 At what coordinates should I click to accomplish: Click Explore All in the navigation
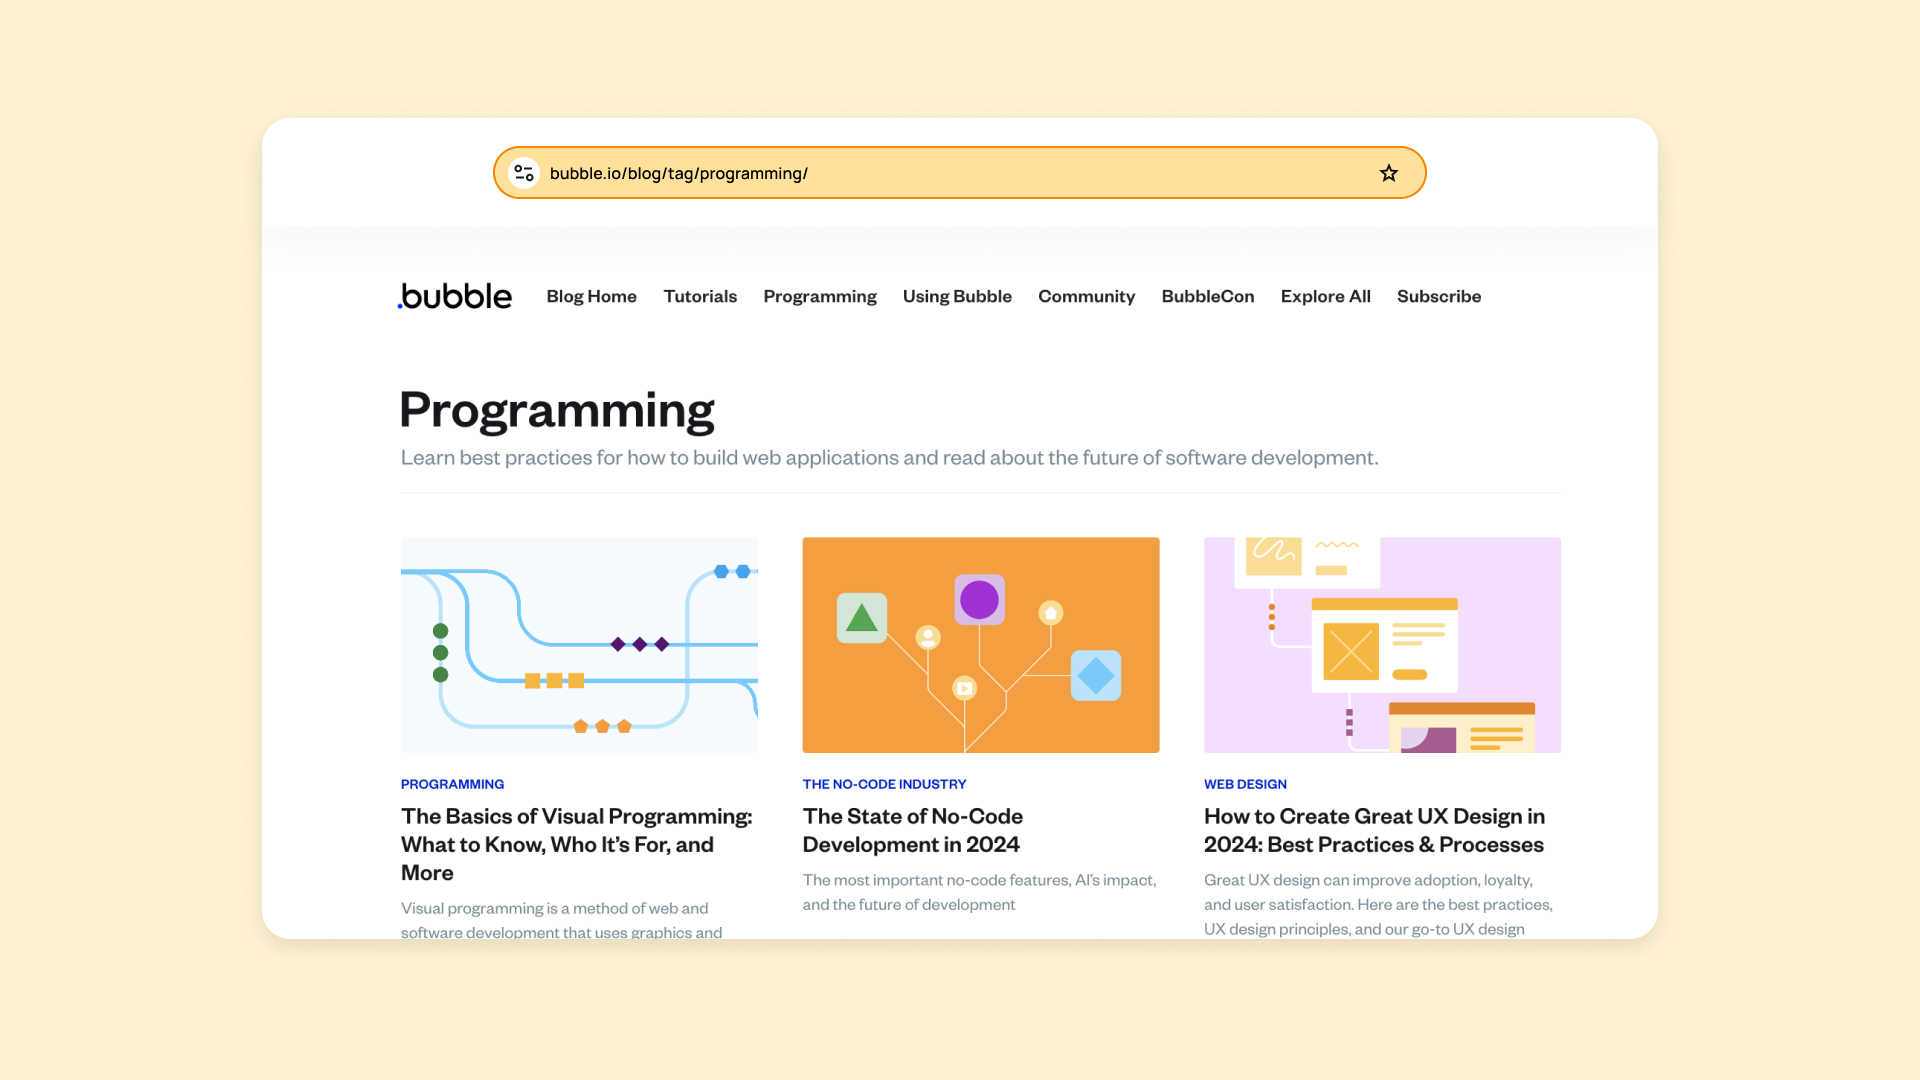click(1325, 296)
